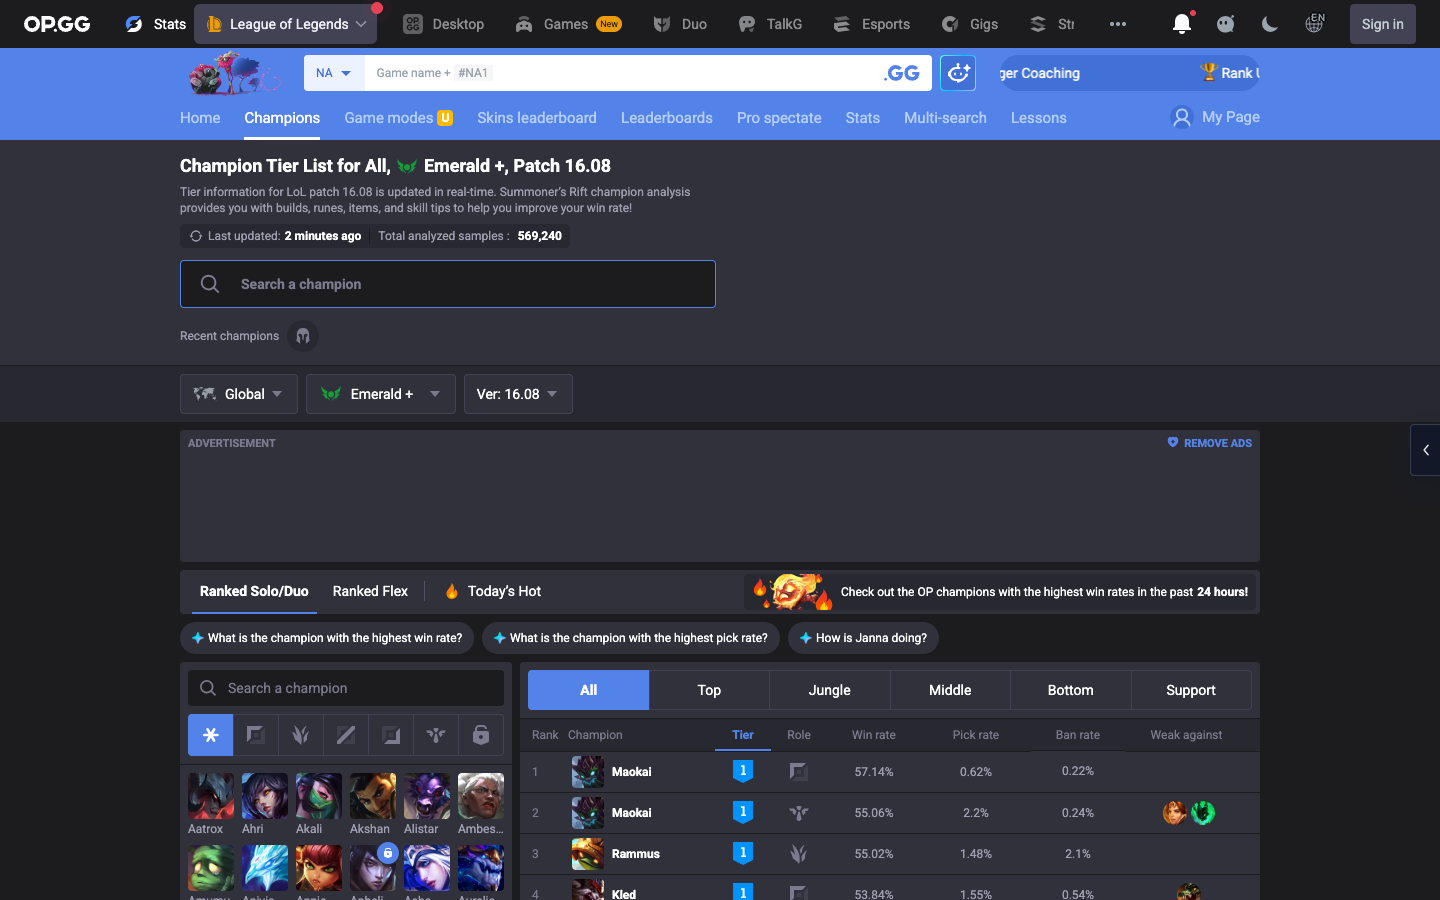Open the language selector globe icon
This screenshot has width=1440, height=900.
1314,24
